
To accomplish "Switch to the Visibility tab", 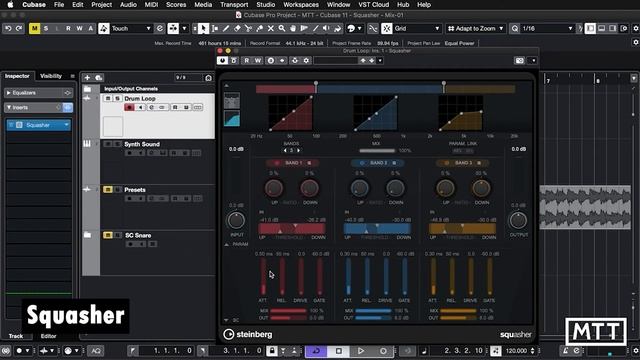I will (x=51, y=76).
